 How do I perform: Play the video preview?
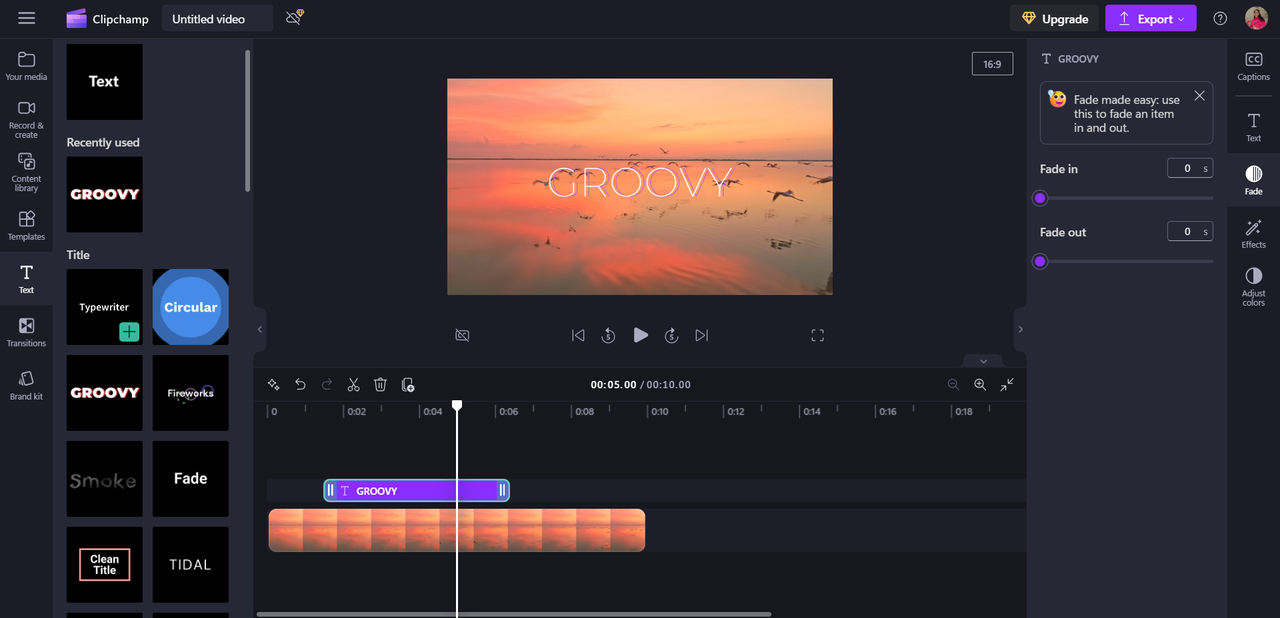[x=640, y=335]
